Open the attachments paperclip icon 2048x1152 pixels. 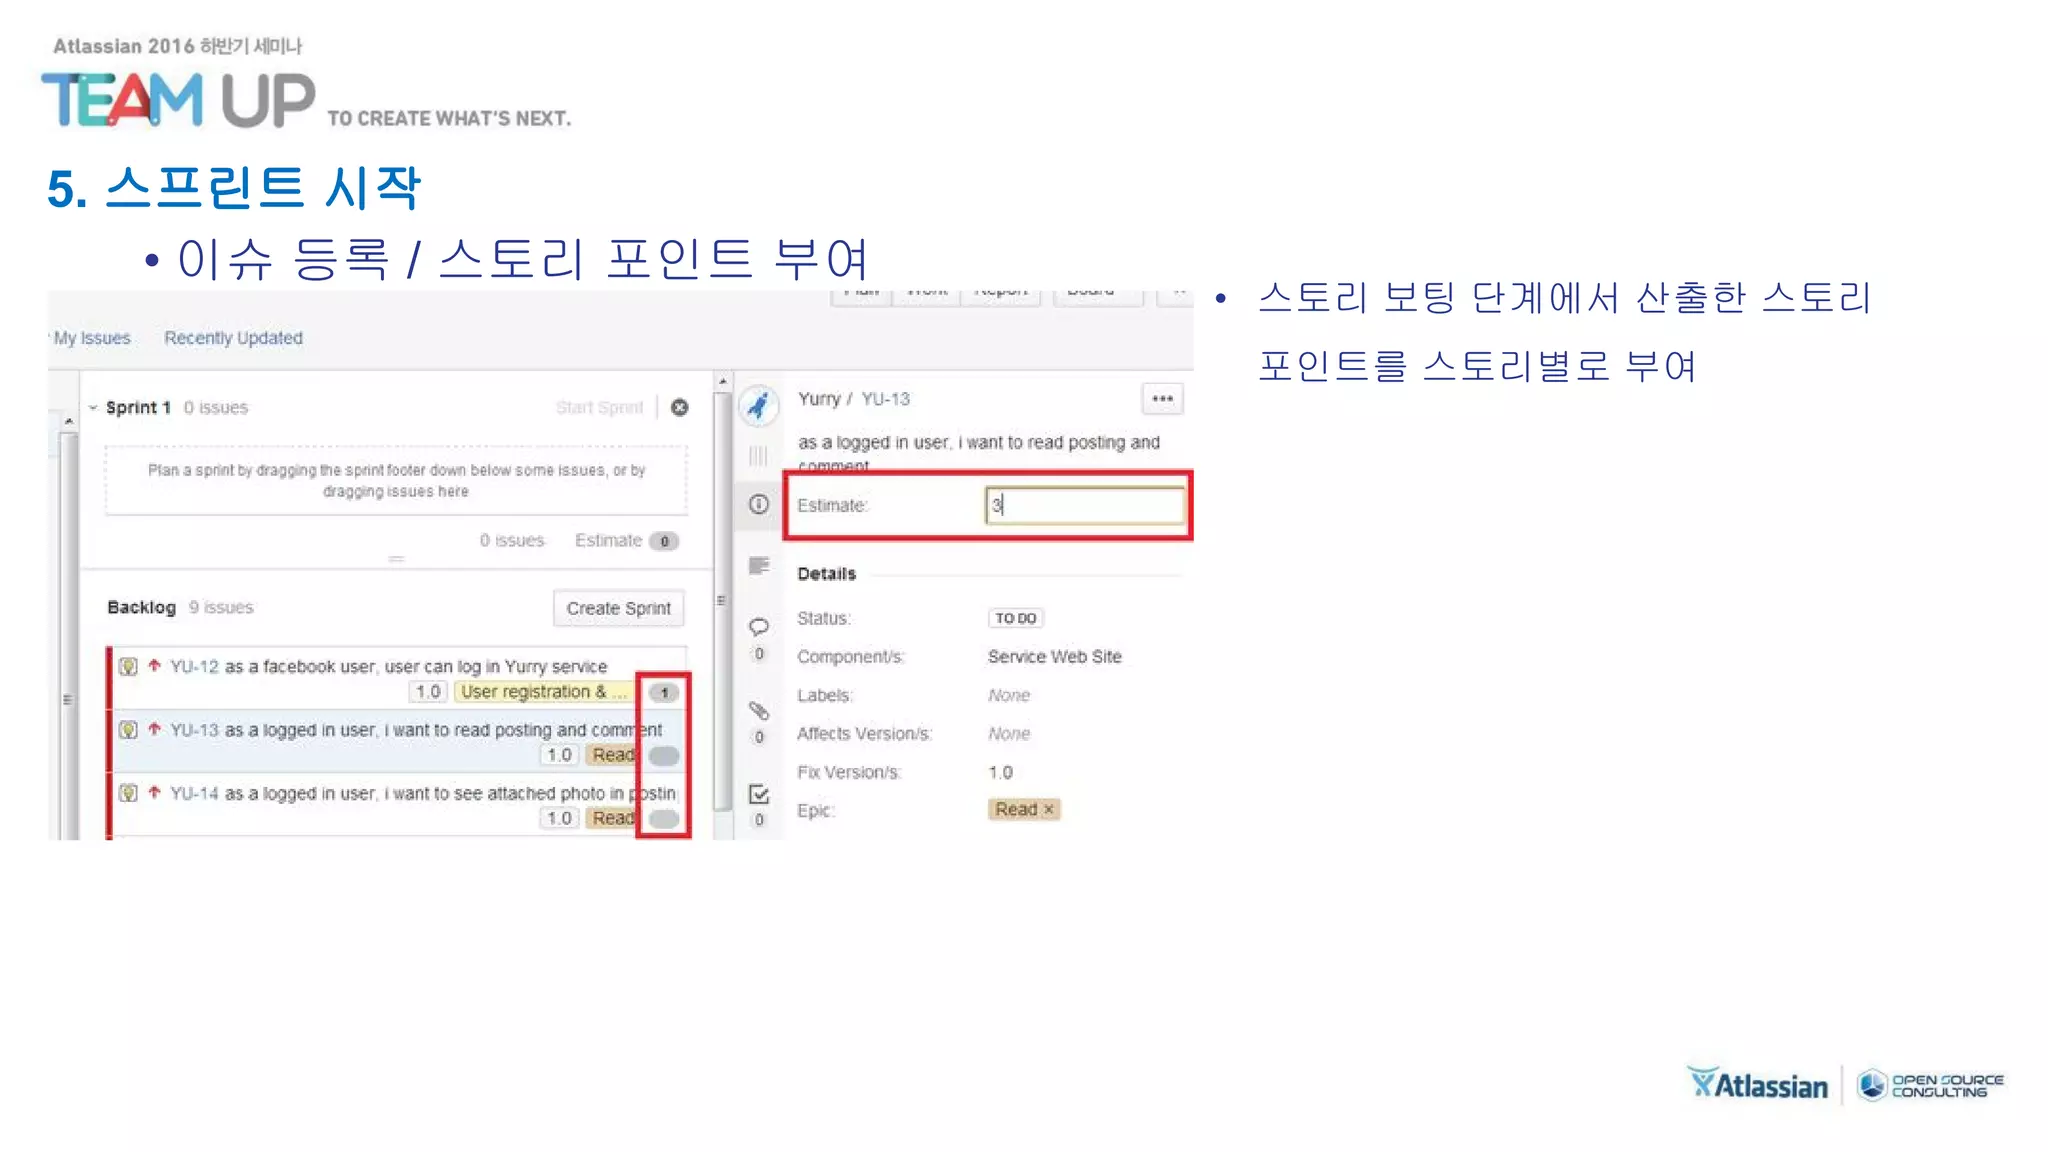[x=759, y=711]
